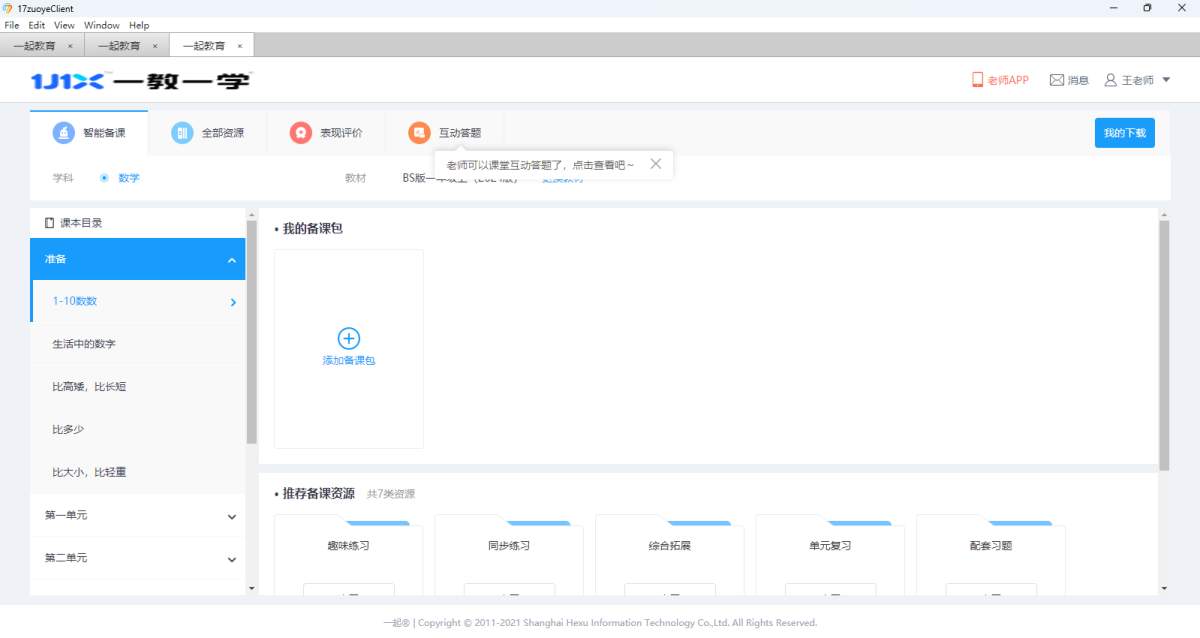Select the 生活中的数字 lesson
This screenshot has width=1200, height=638.
click(84, 344)
